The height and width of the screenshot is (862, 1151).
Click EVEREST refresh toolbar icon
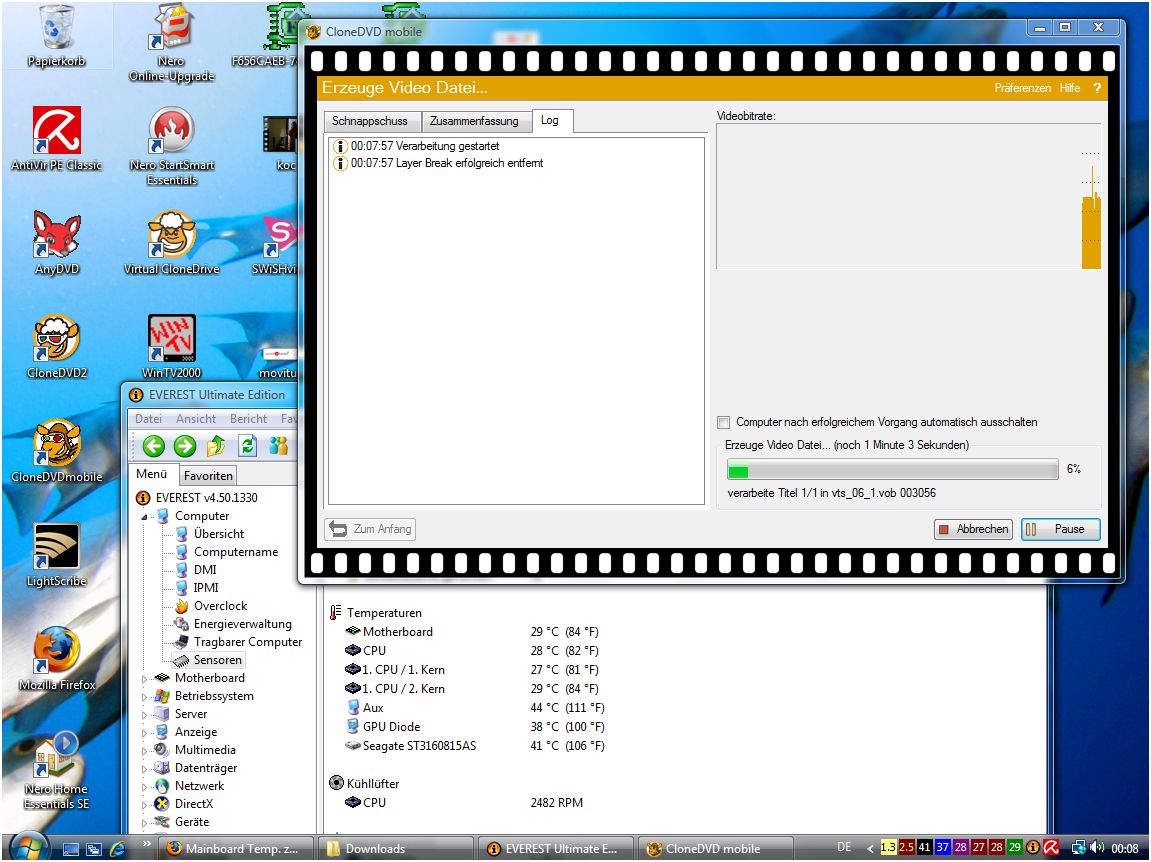(247, 446)
